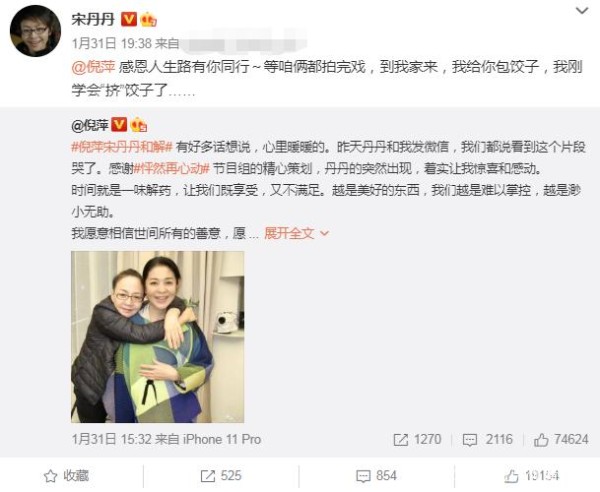The height and width of the screenshot is (492, 600).
Task: Open the quoted author @倪萍 name
Action: (90, 125)
